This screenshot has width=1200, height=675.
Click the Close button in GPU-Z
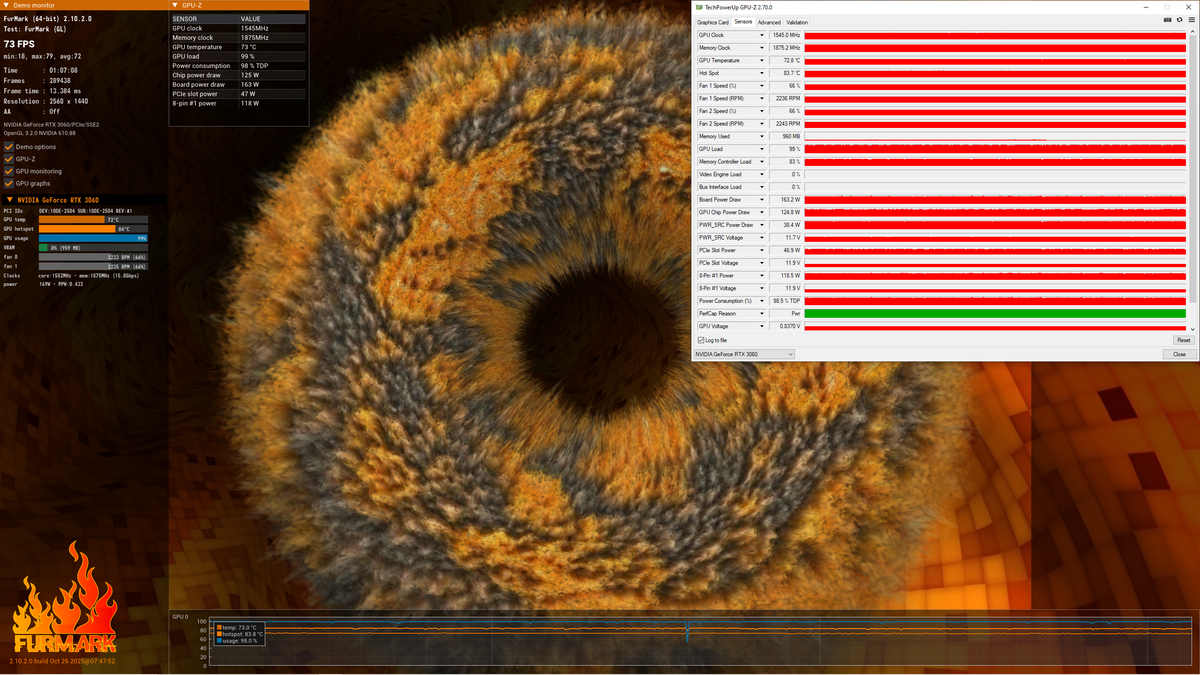[1180, 354]
